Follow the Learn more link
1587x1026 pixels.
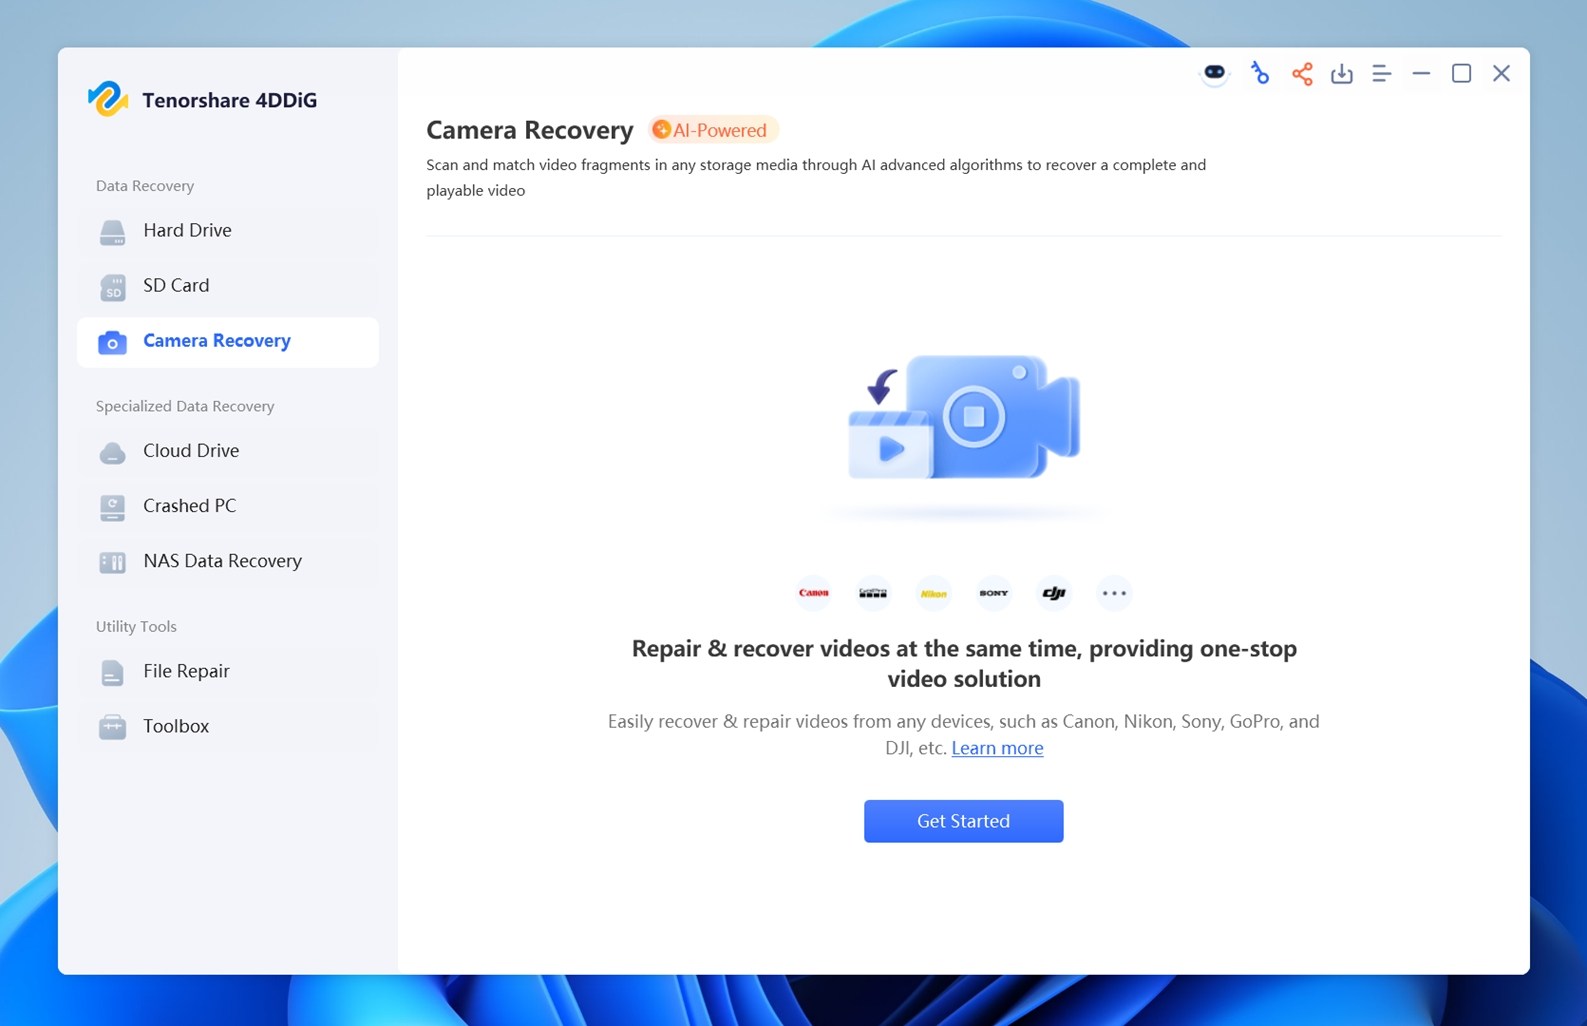(x=997, y=748)
